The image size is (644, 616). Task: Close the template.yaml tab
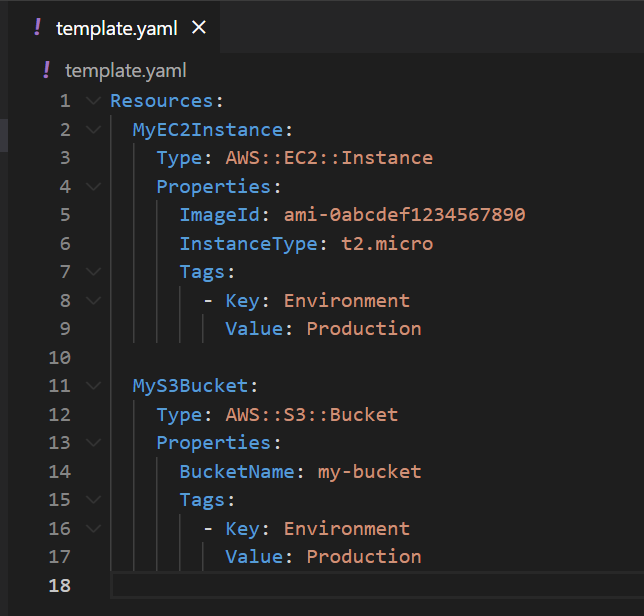pos(198,28)
